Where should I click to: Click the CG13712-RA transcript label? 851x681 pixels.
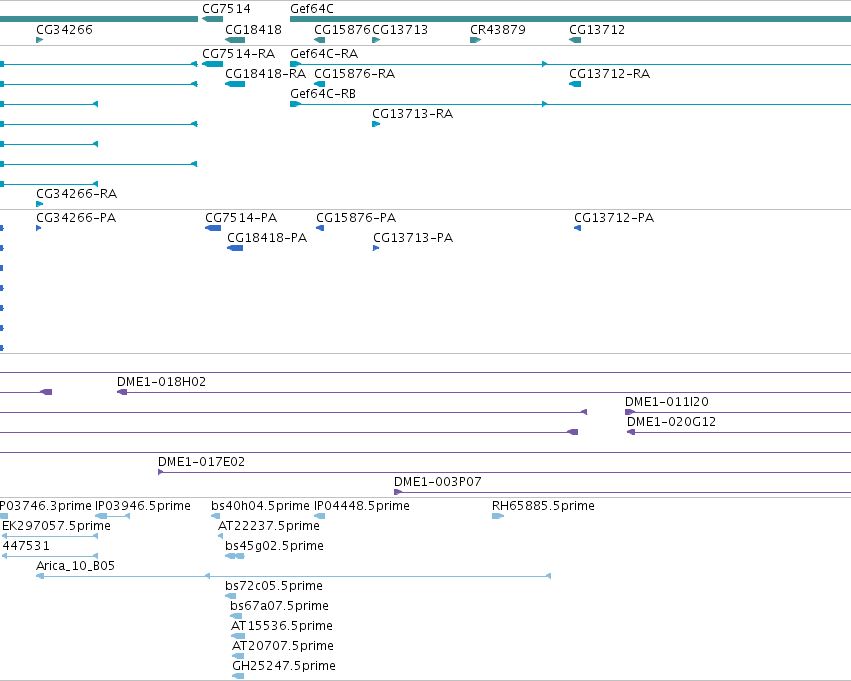[x=609, y=74]
